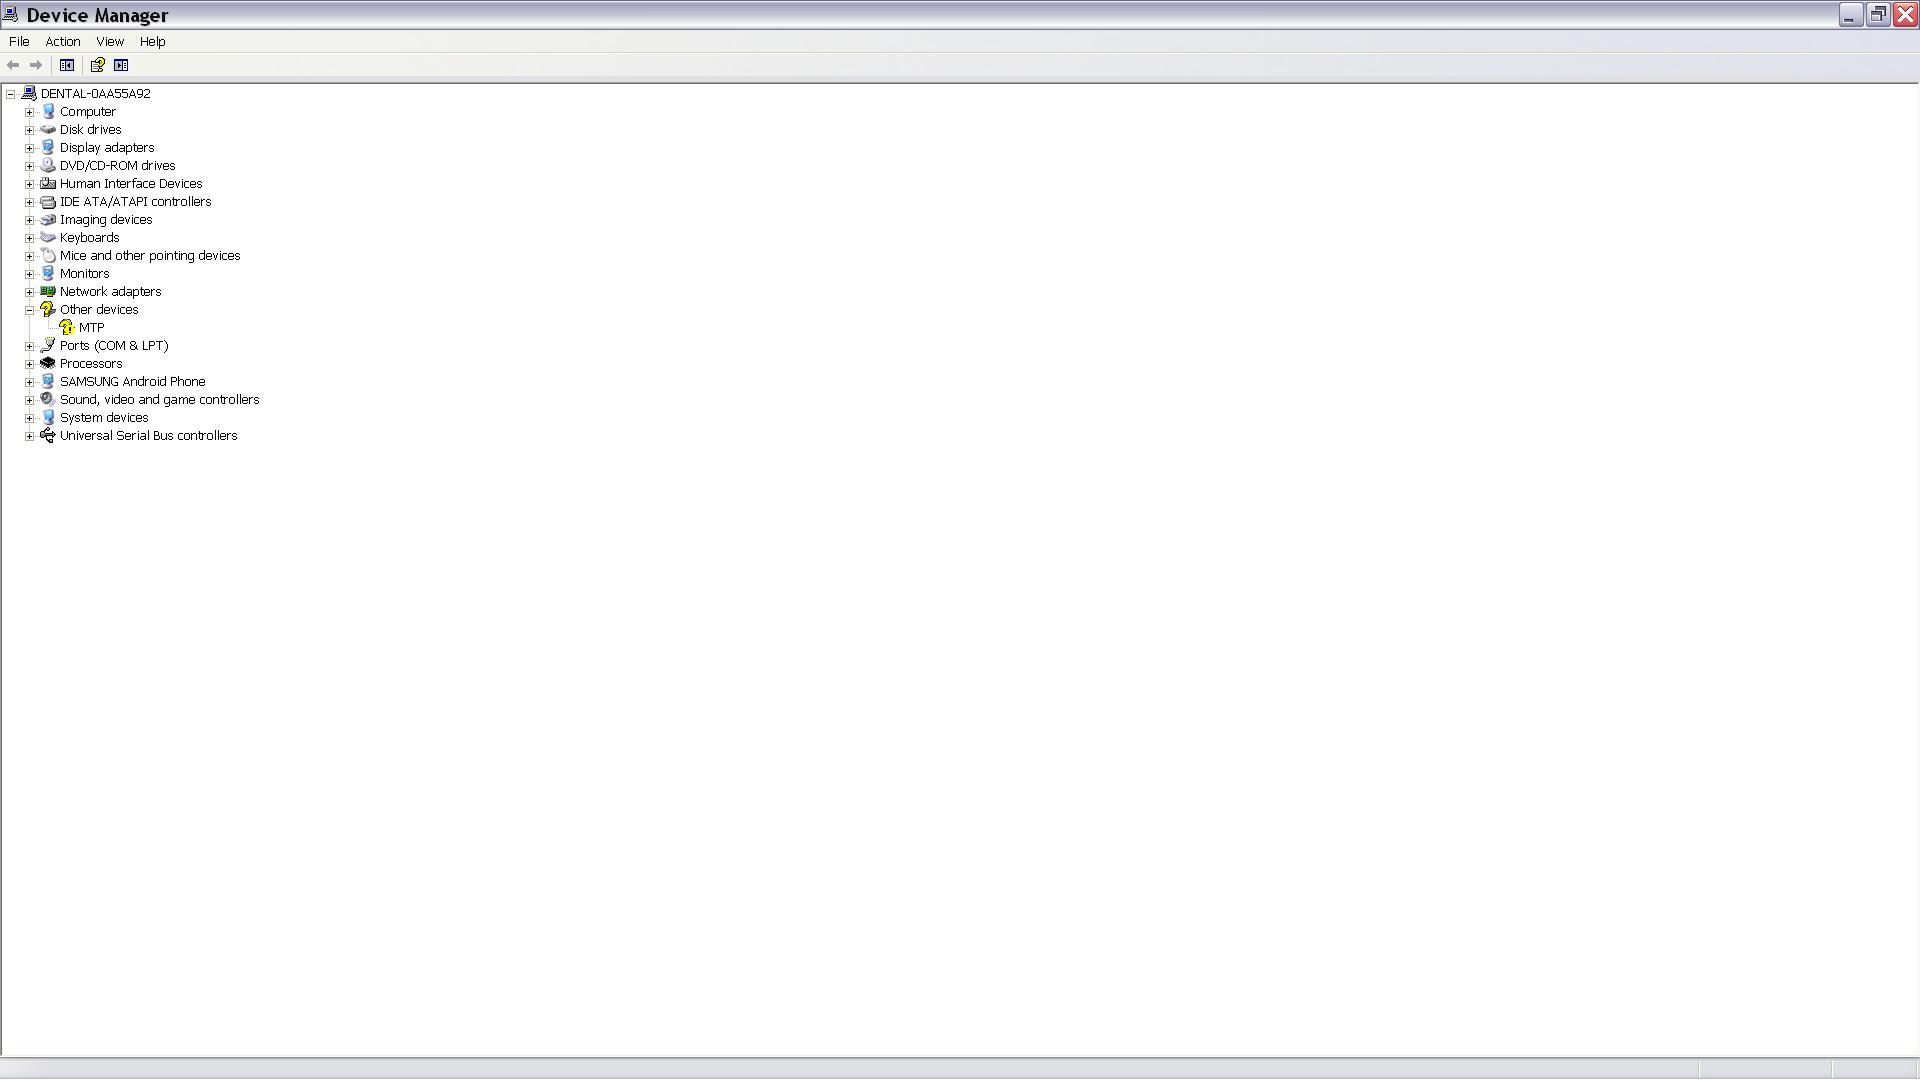Viewport: 1920px width, 1080px height.
Task: Open the View menu
Action: [110, 42]
